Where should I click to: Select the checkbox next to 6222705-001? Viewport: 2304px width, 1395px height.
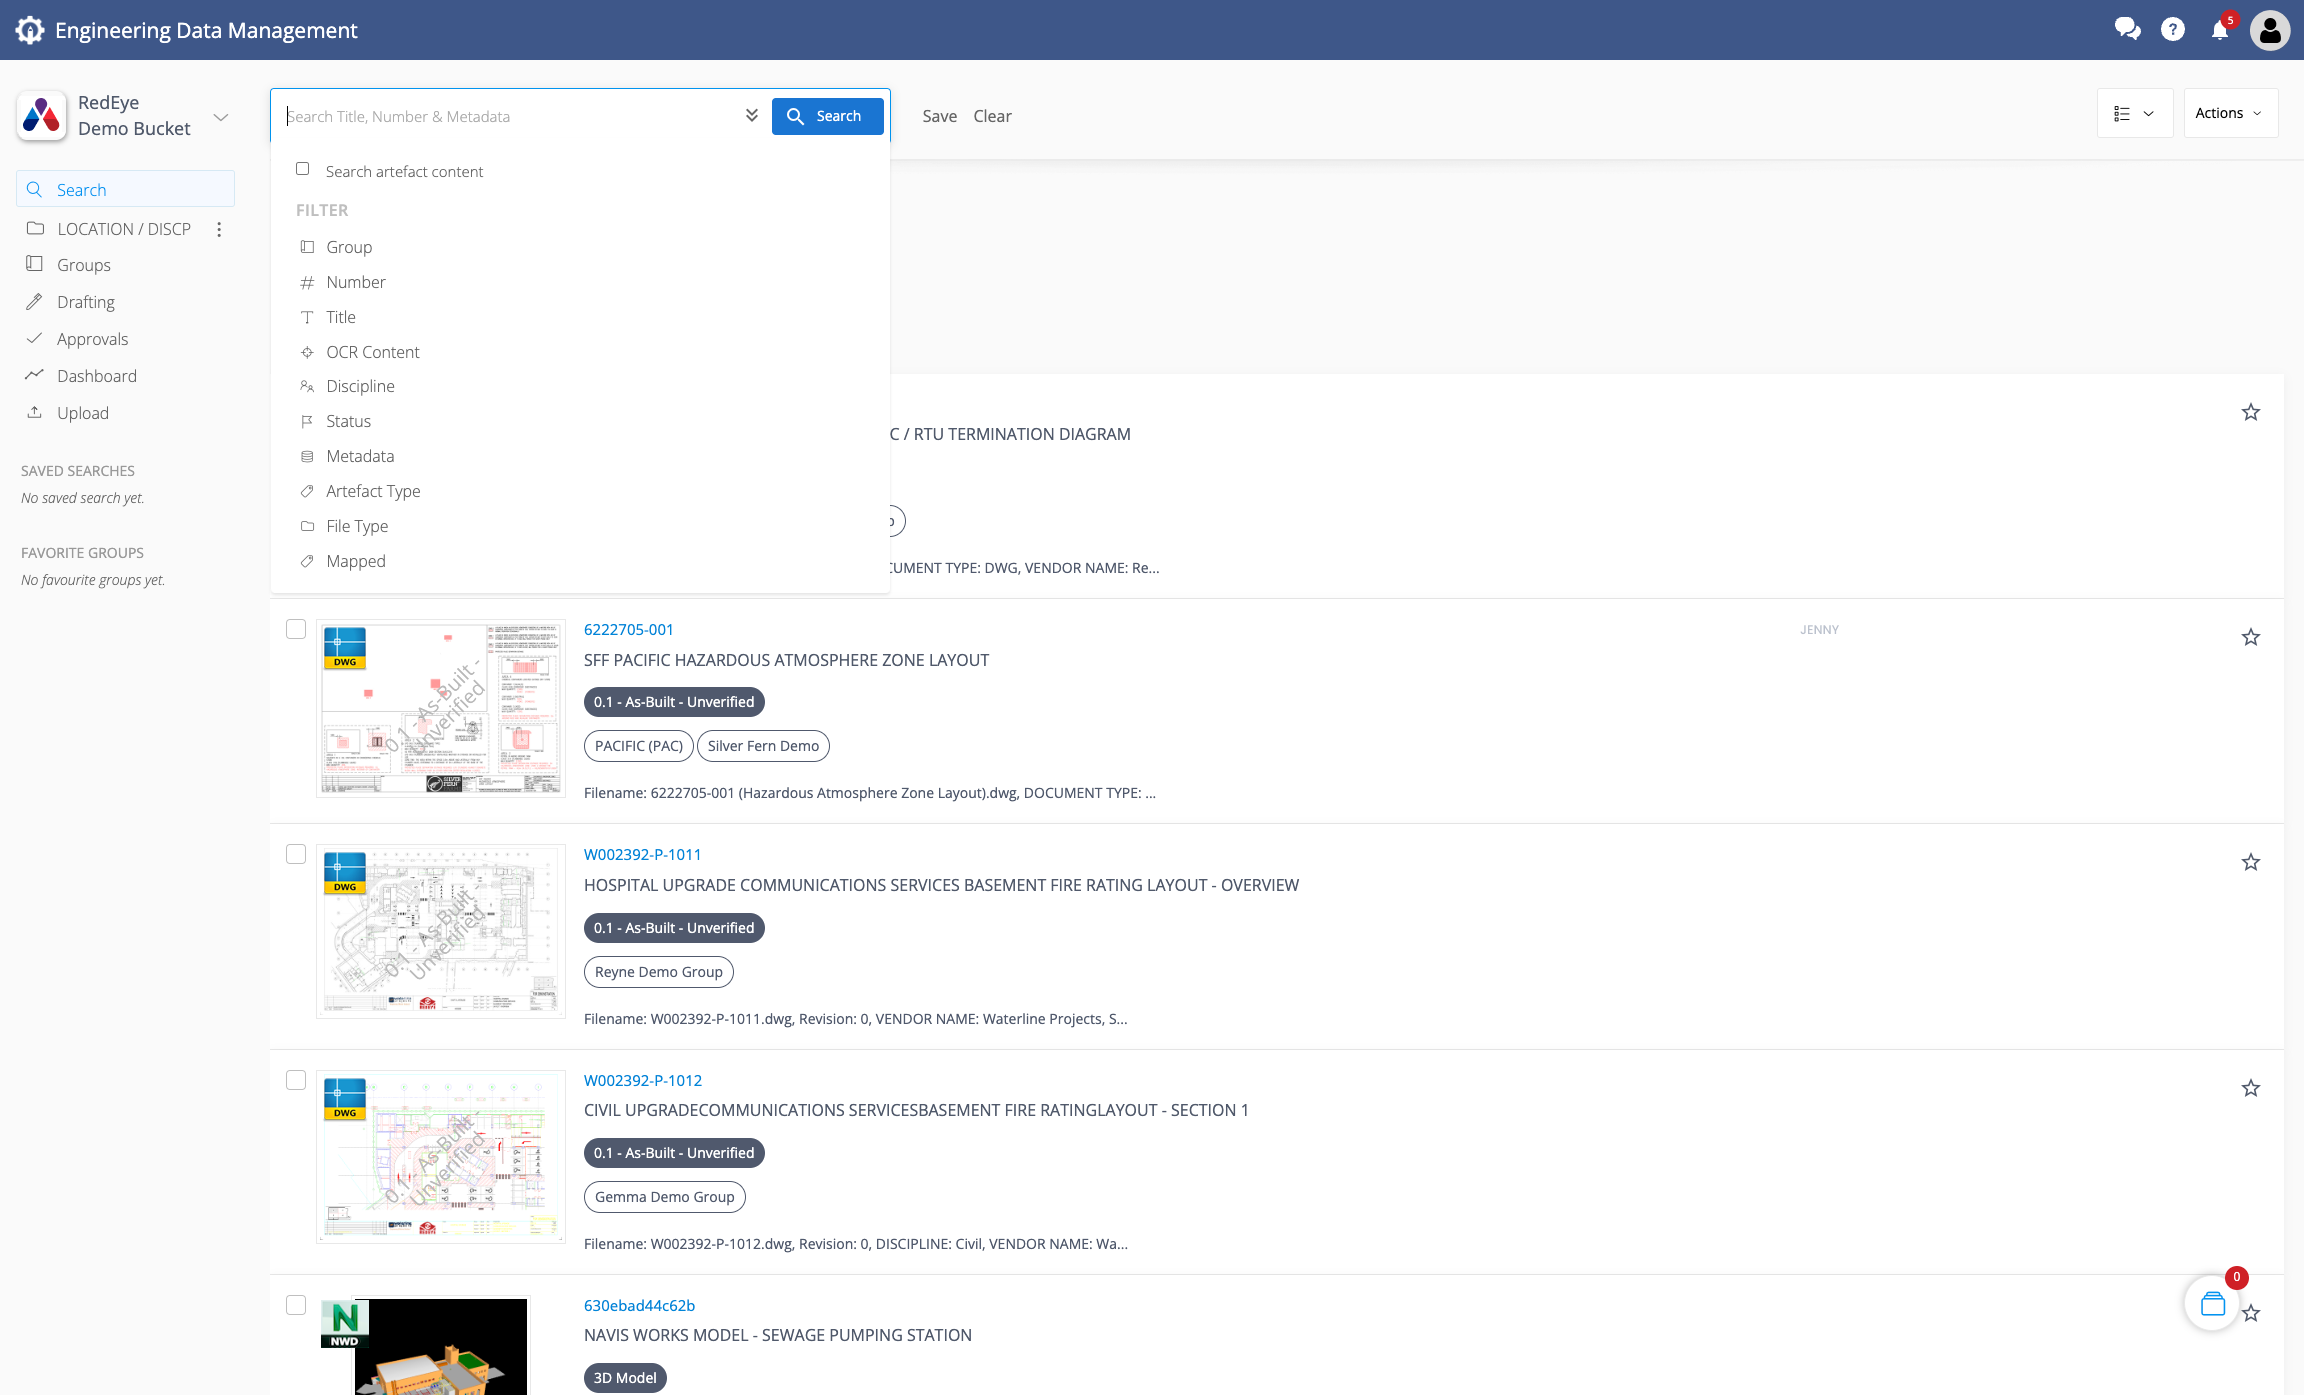pyautogui.click(x=296, y=629)
